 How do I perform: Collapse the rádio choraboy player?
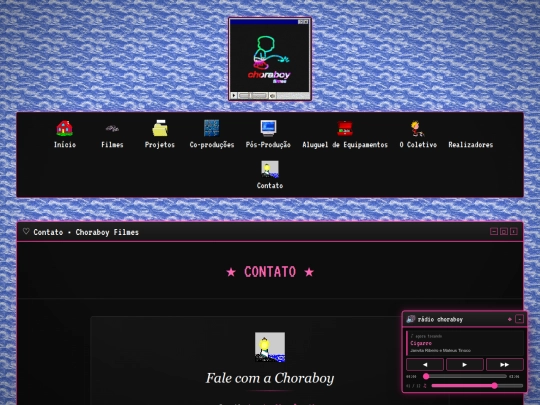coord(520,319)
